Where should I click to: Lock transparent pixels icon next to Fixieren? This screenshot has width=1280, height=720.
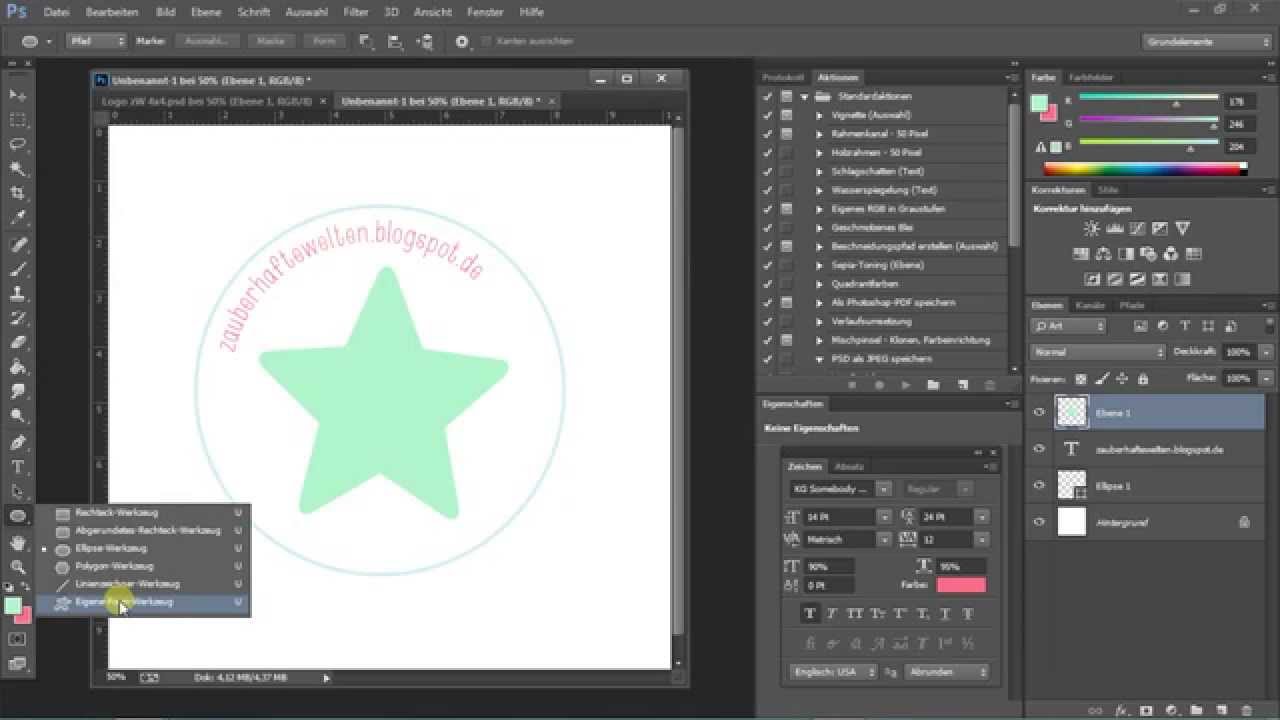click(x=1080, y=379)
